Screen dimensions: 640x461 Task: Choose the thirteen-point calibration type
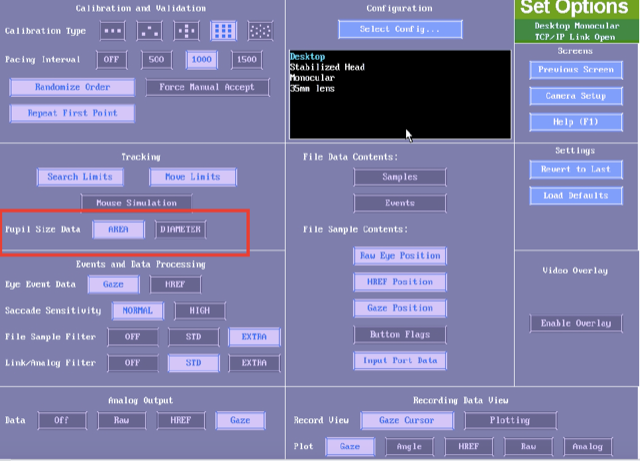[260, 31]
